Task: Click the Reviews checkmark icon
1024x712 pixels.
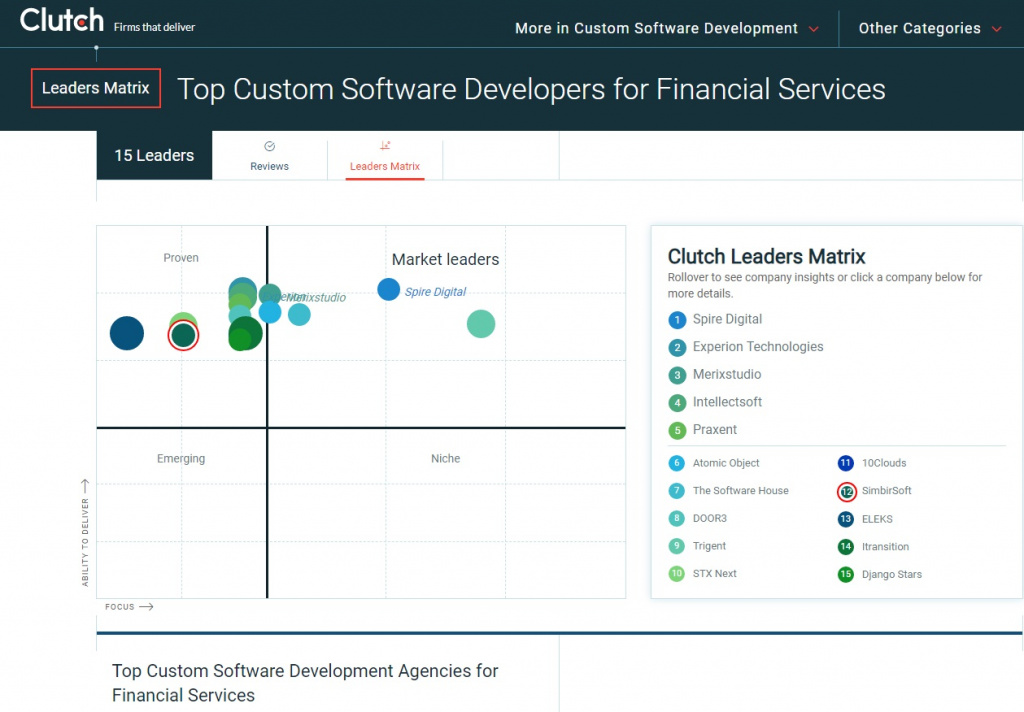Action: (269, 146)
